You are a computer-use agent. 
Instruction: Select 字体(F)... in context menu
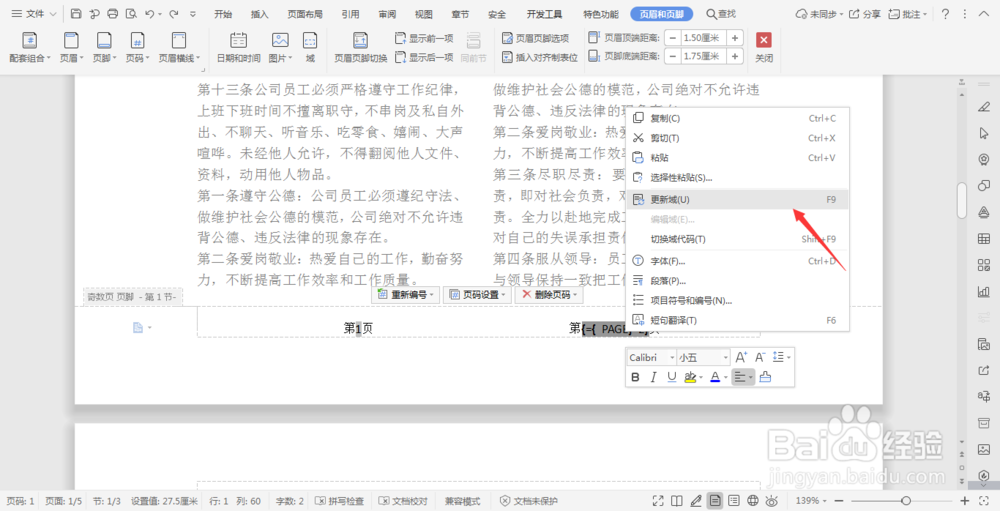(x=738, y=261)
